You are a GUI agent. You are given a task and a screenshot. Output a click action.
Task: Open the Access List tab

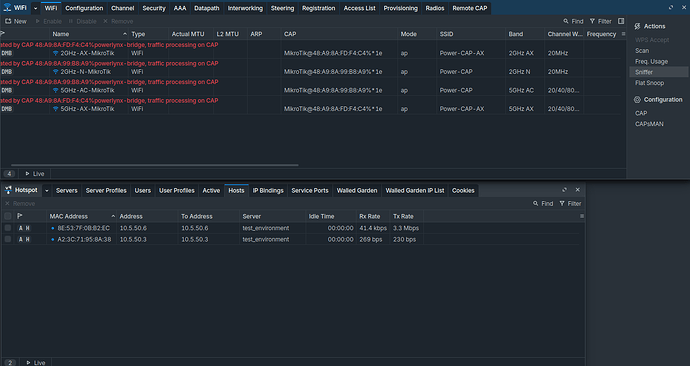click(359, 8)
